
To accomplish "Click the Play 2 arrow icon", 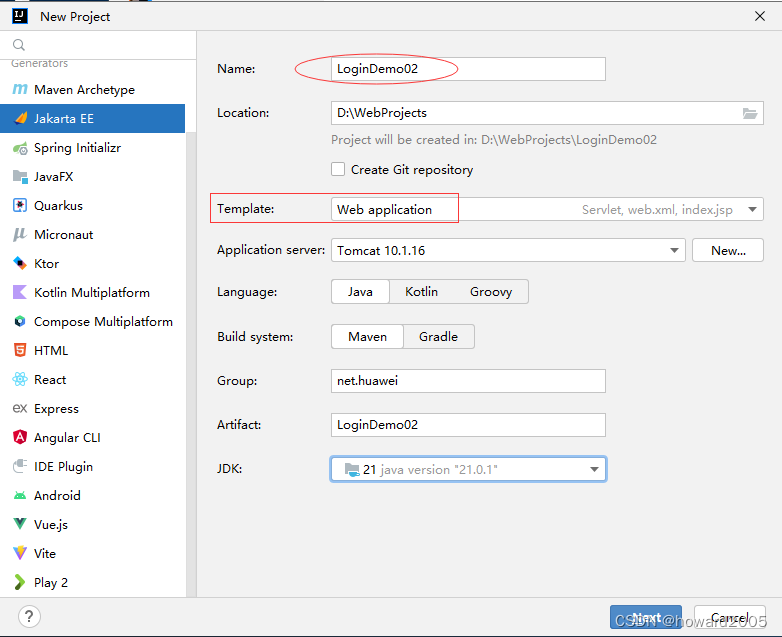I will coord(19,582).
